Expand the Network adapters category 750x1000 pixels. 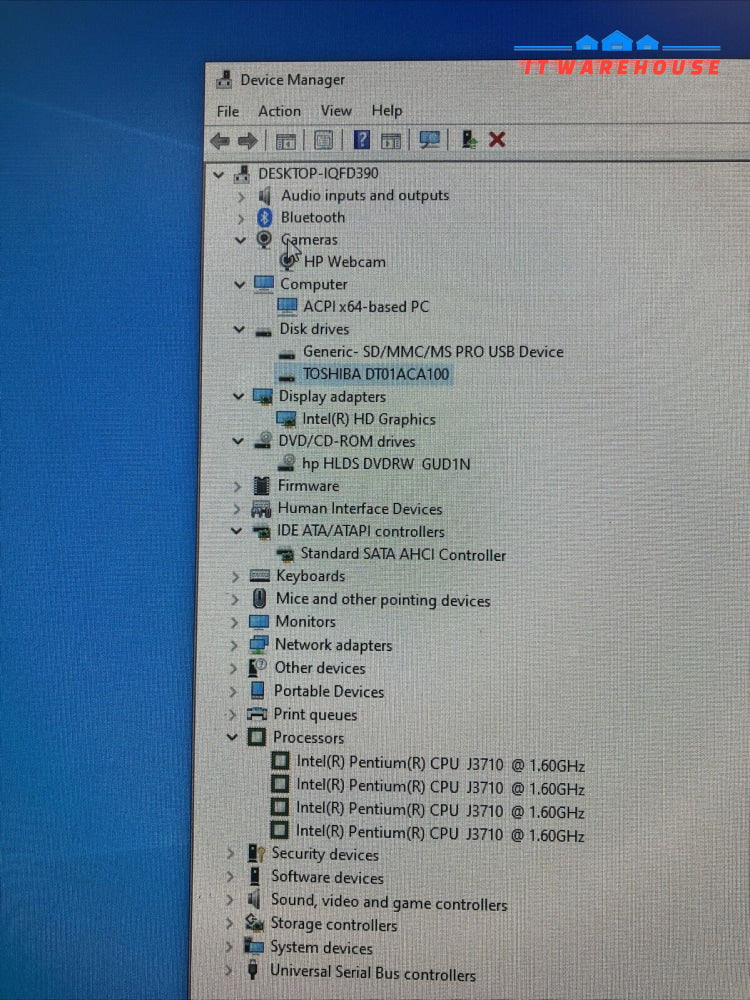point(235,645)
